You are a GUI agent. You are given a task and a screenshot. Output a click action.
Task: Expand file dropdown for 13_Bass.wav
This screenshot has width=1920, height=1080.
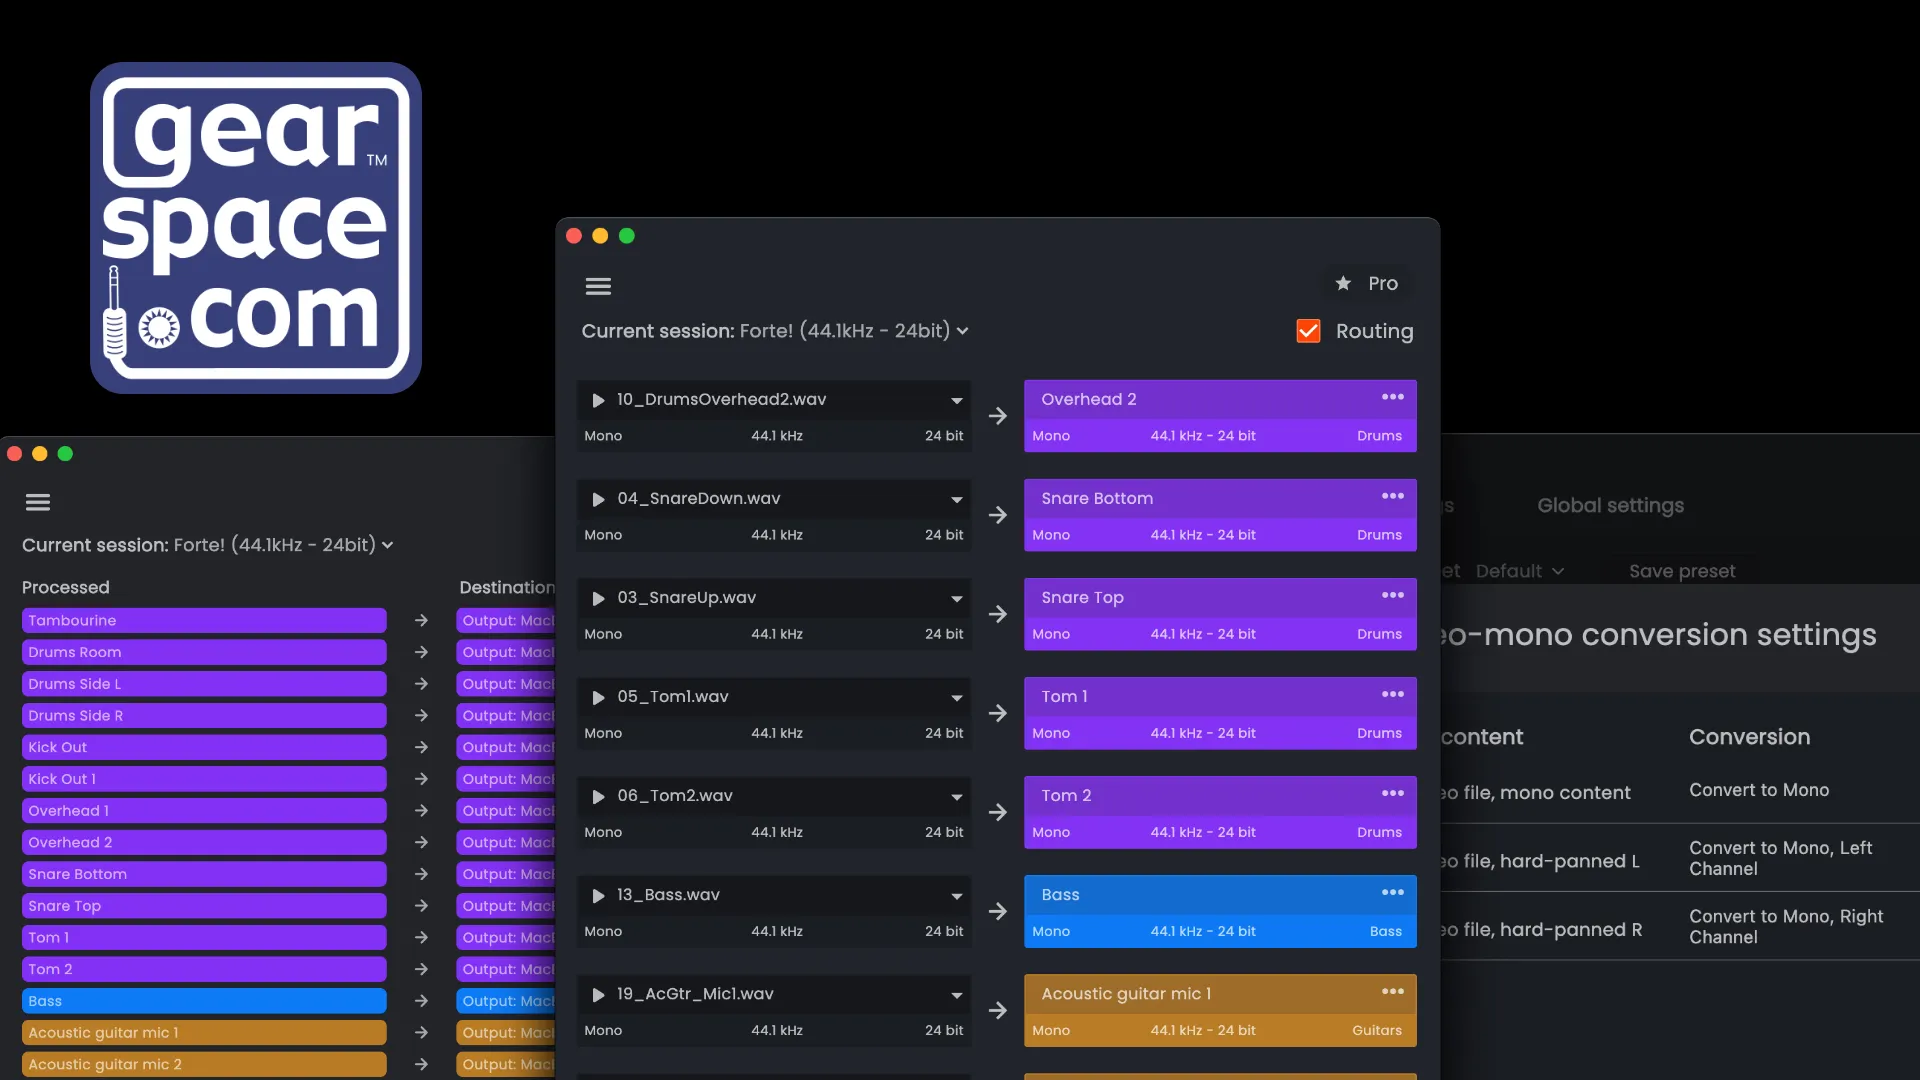(x=957, y=896)
